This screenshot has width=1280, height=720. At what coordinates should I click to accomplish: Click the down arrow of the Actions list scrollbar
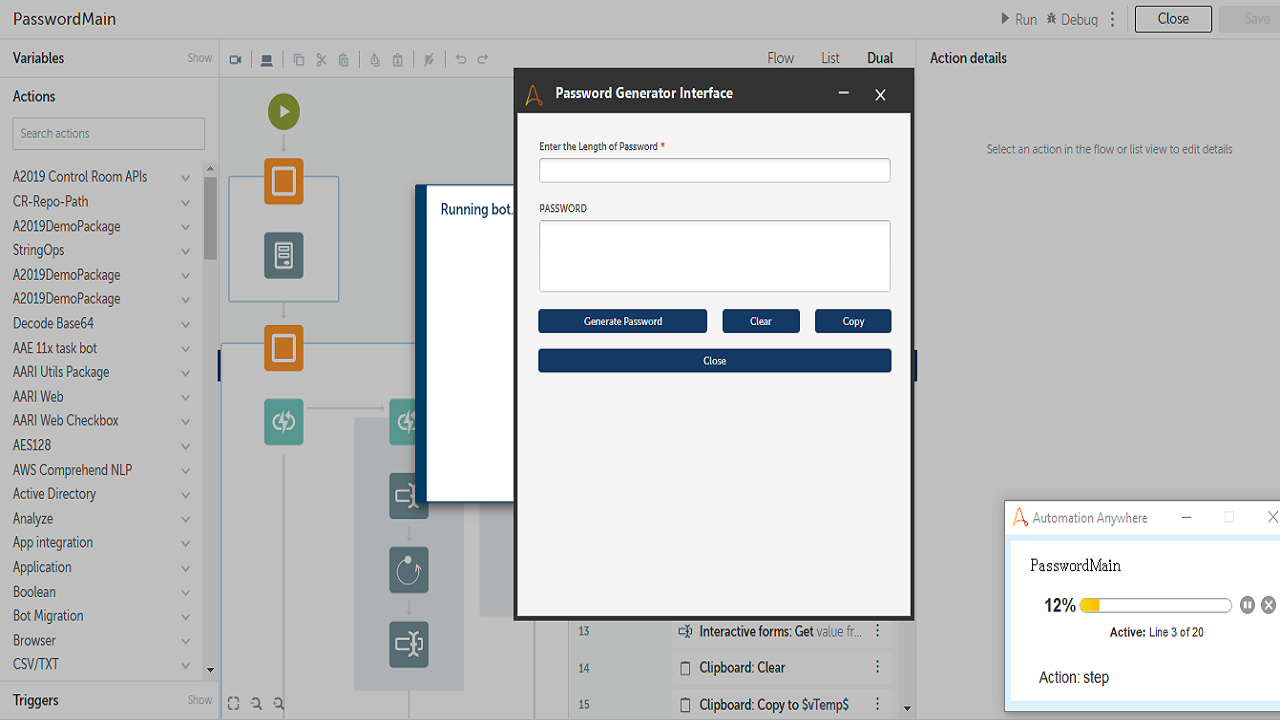tap(210, 670)
